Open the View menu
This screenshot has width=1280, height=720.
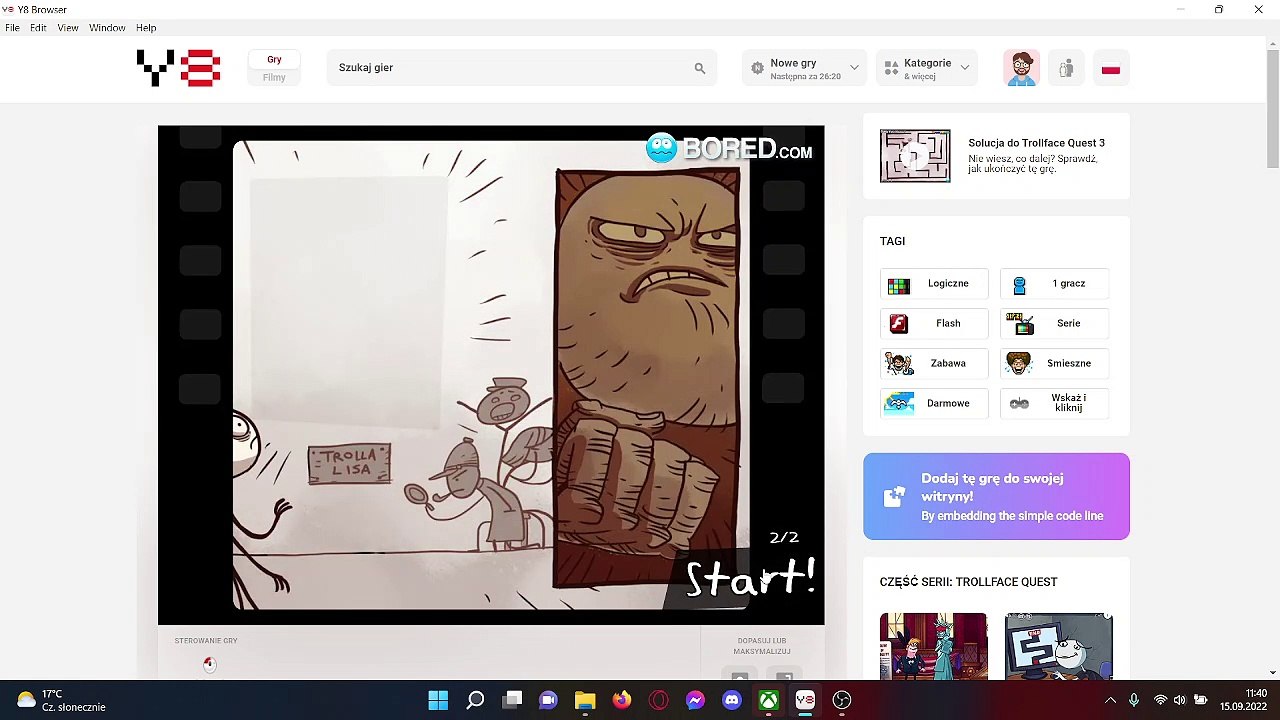tap(68, 28)
